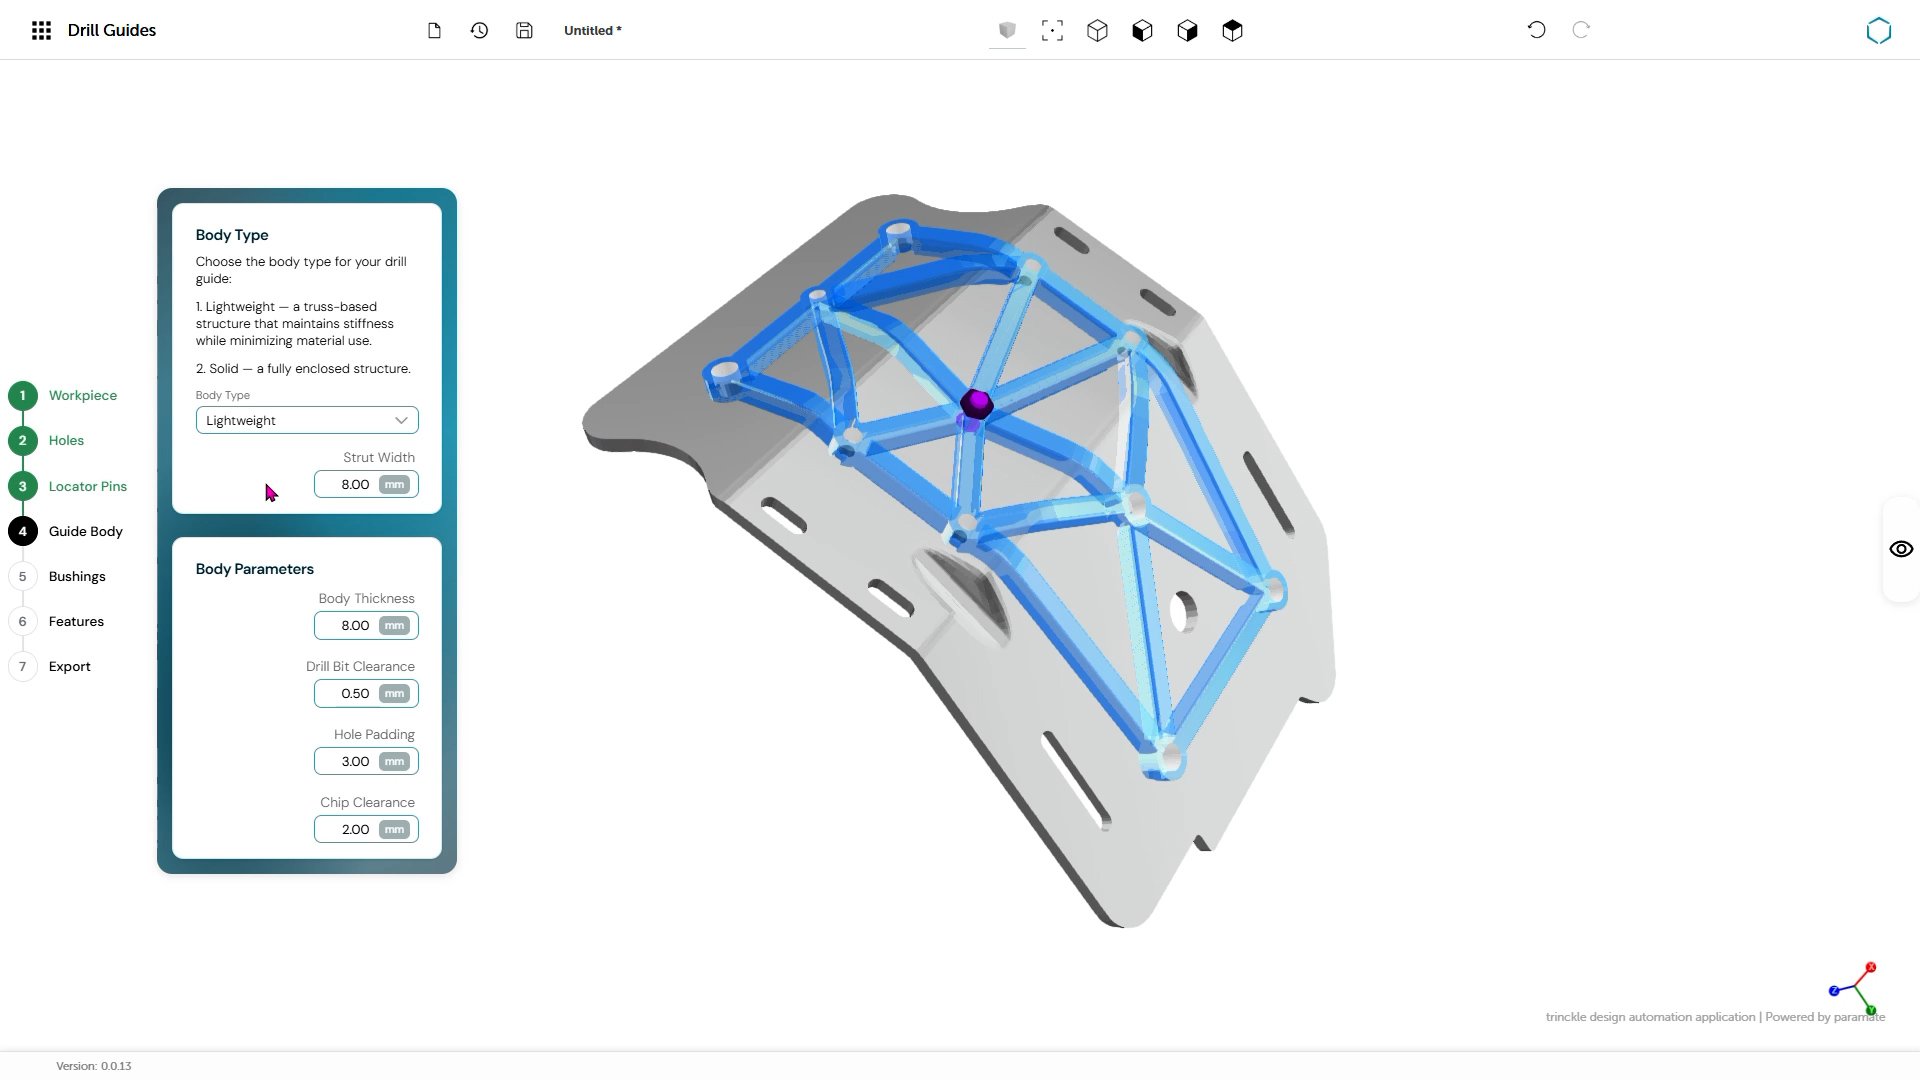Viewport: 1920px width, 1080px height.
Task: Click the fit-to-view frame icon
Action: (x=1052, y=31)
